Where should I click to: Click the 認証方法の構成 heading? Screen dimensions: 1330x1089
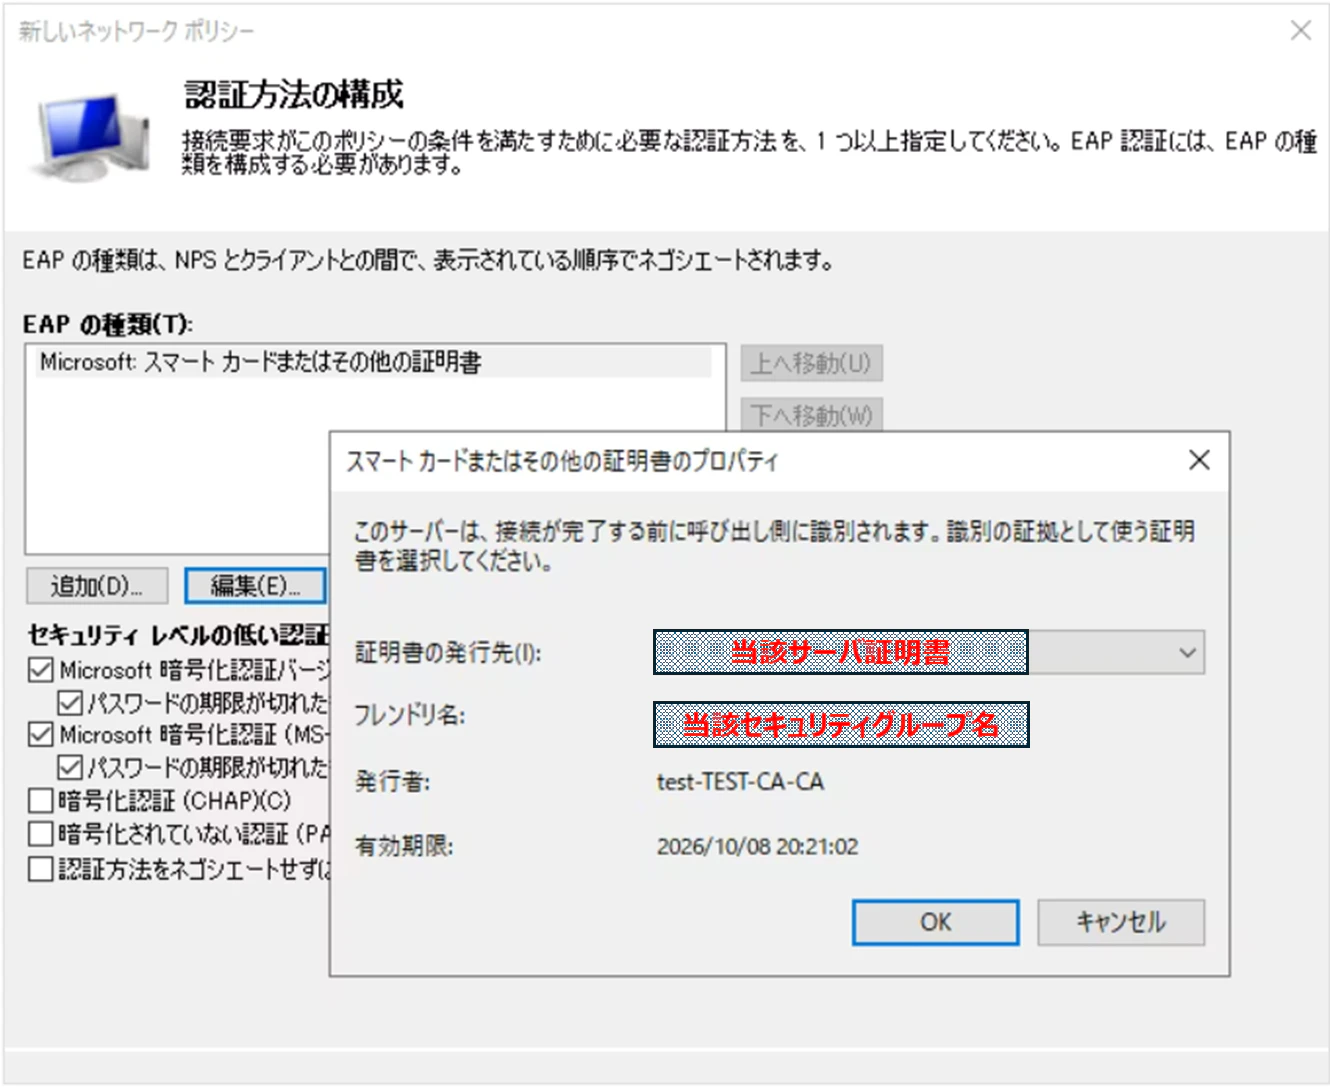pos(294,95)
